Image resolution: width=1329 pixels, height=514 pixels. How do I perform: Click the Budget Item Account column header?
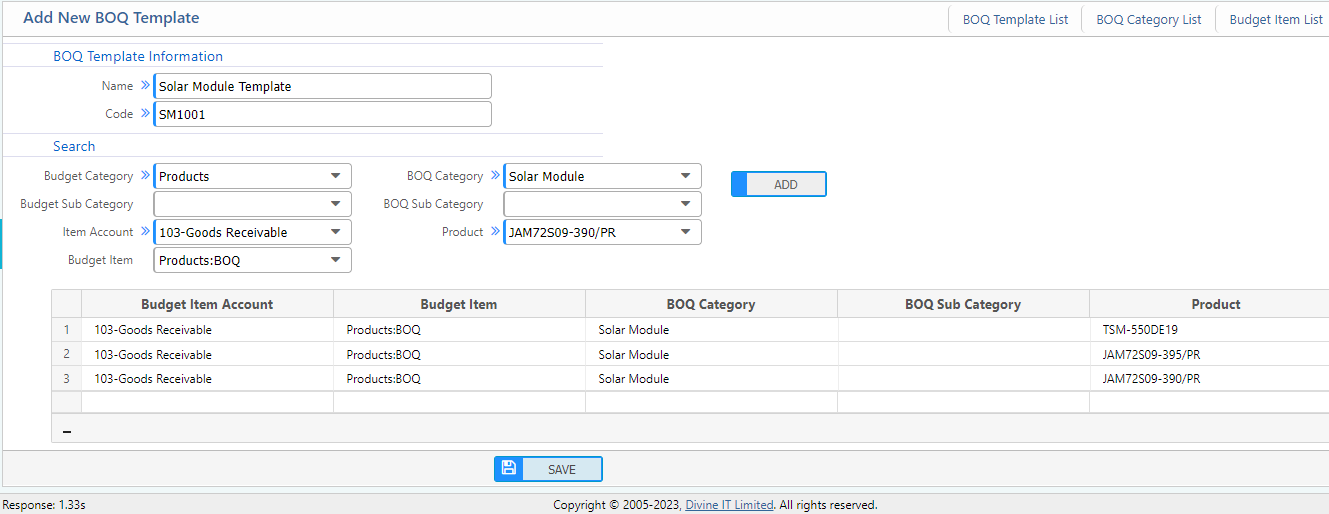[207, 304]
